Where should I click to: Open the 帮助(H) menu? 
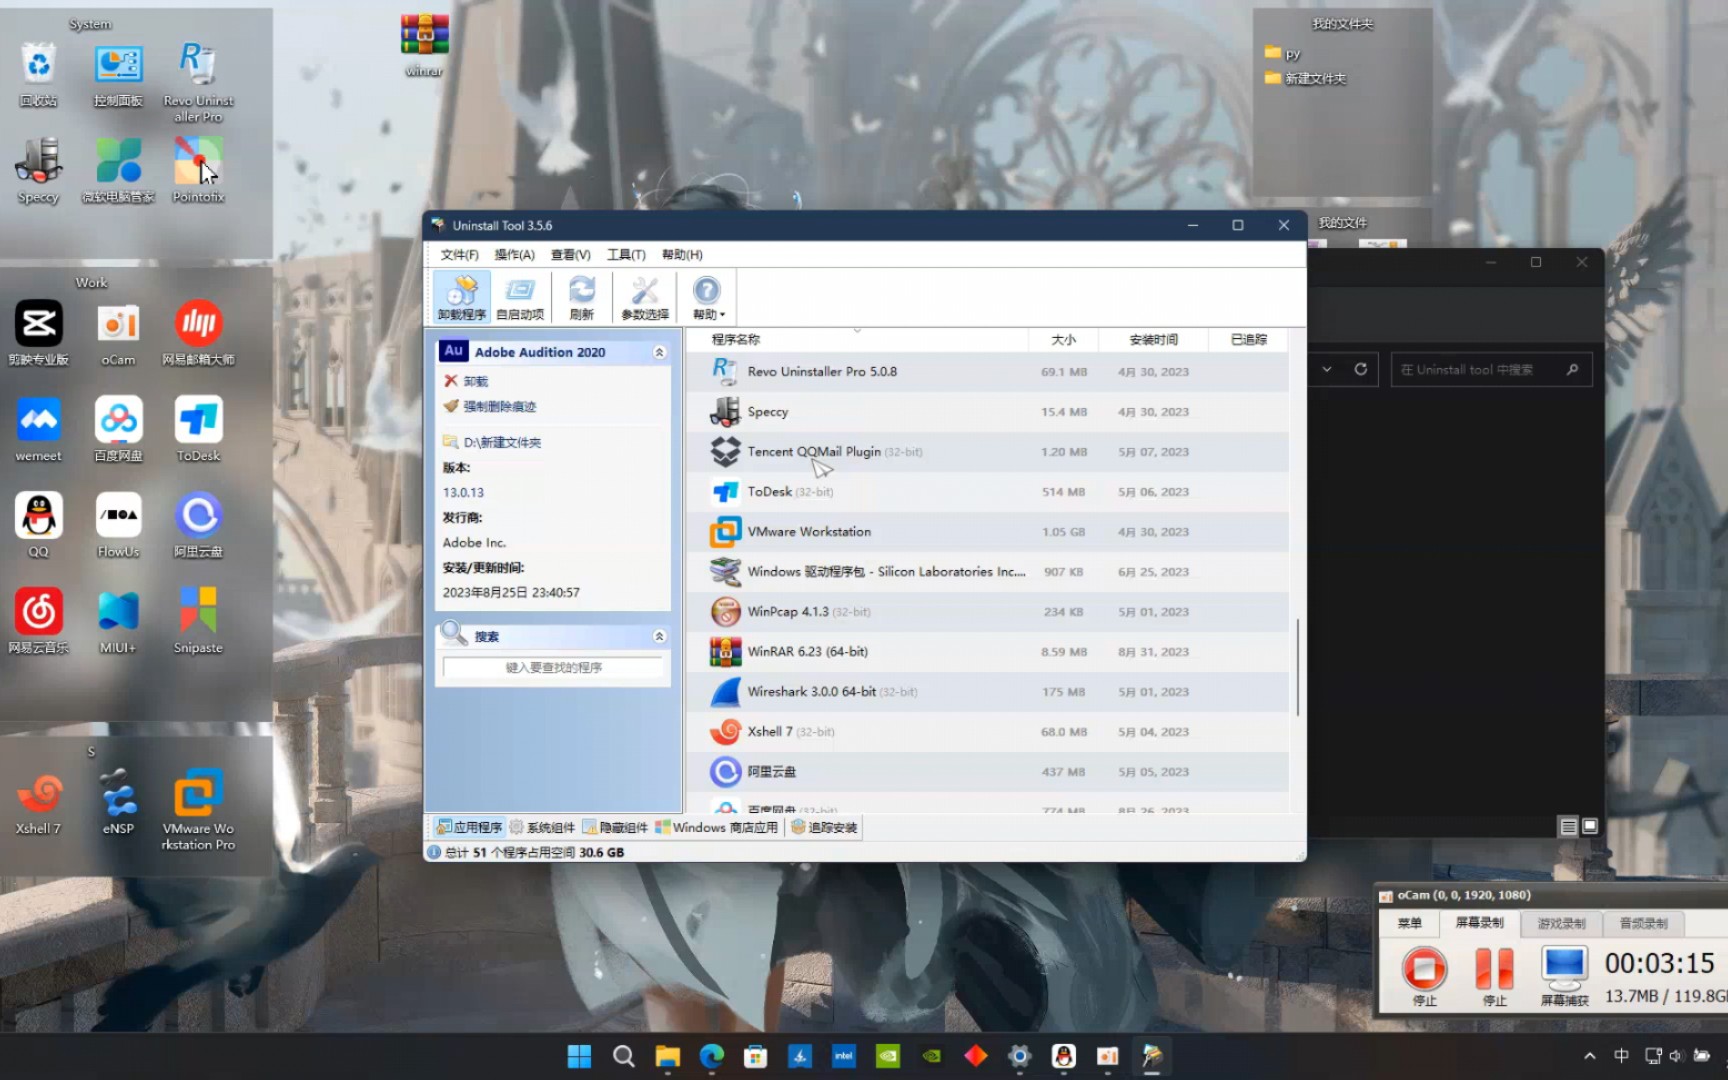click(x=682, y=255)
